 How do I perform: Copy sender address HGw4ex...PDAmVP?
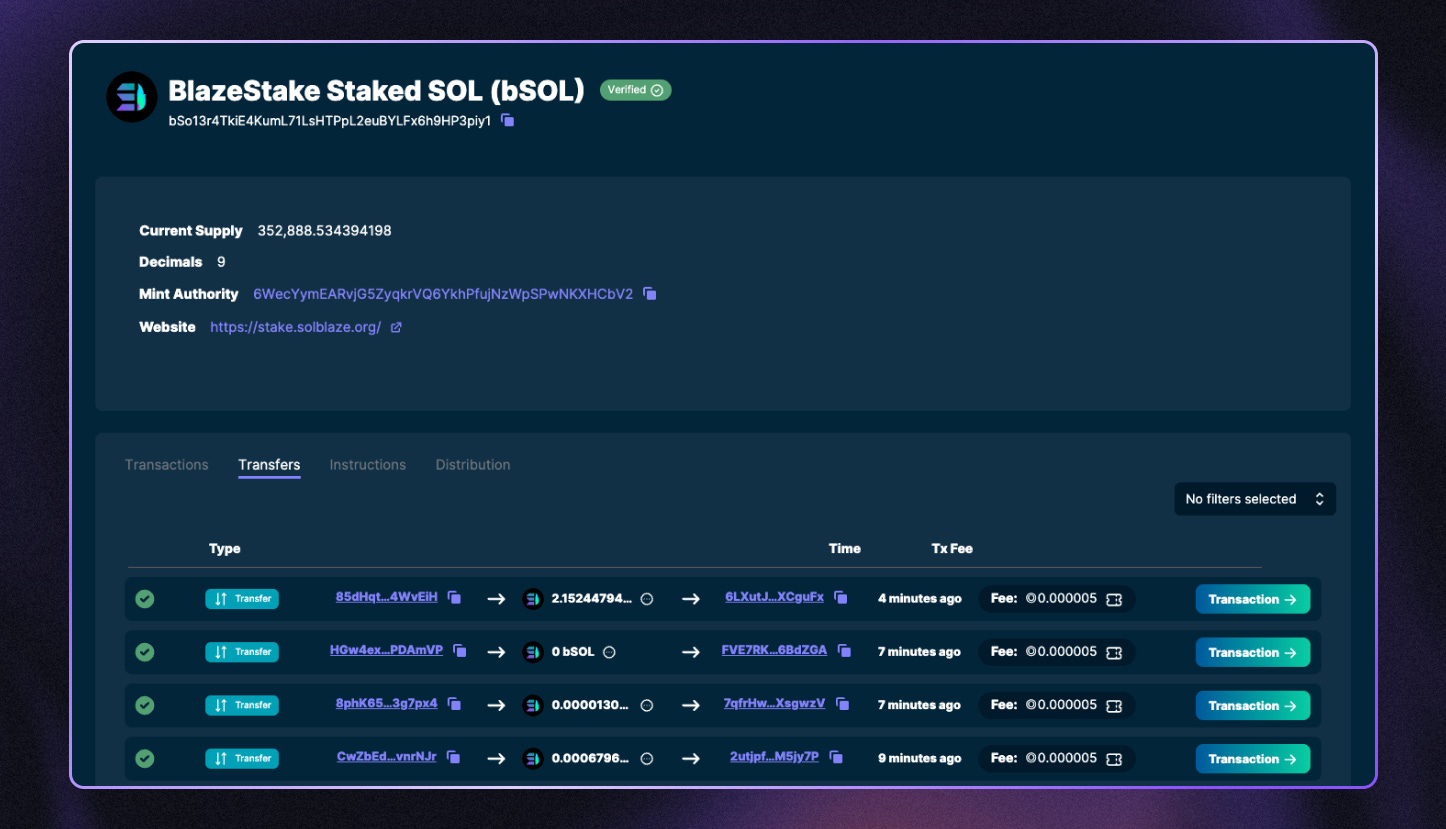click(460, 650)
